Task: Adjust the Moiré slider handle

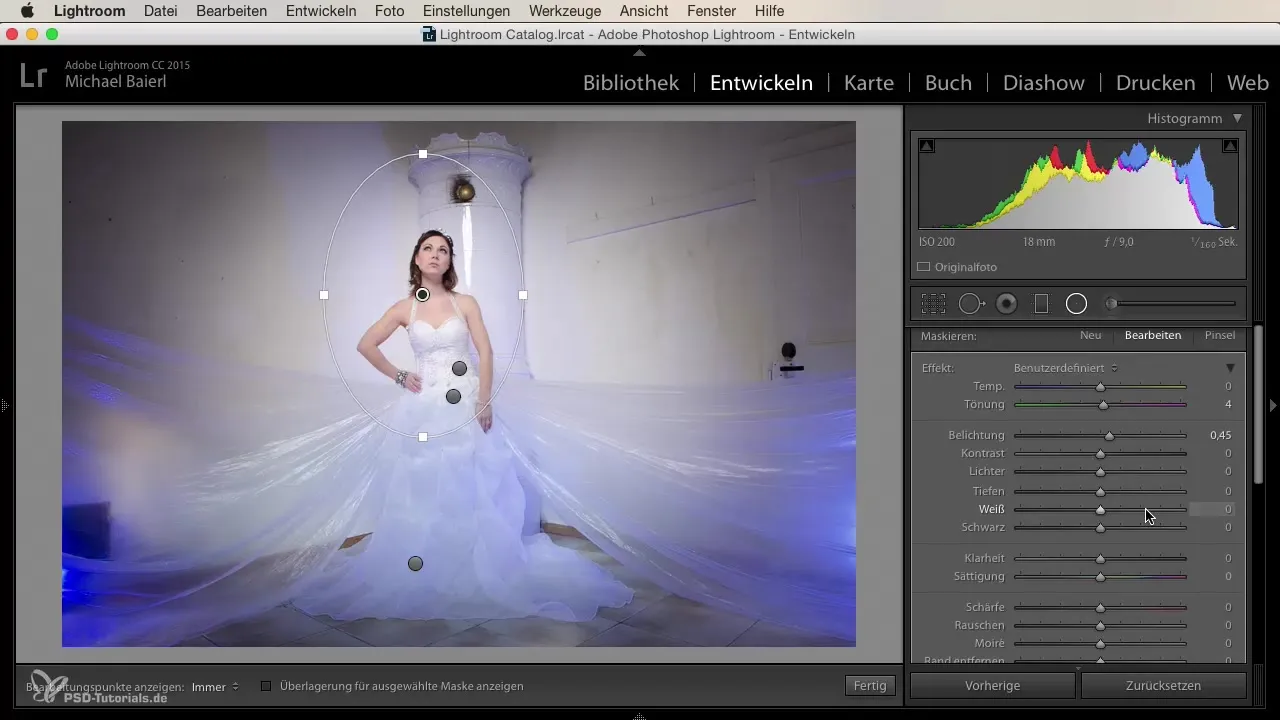Action: point(1100,644)
